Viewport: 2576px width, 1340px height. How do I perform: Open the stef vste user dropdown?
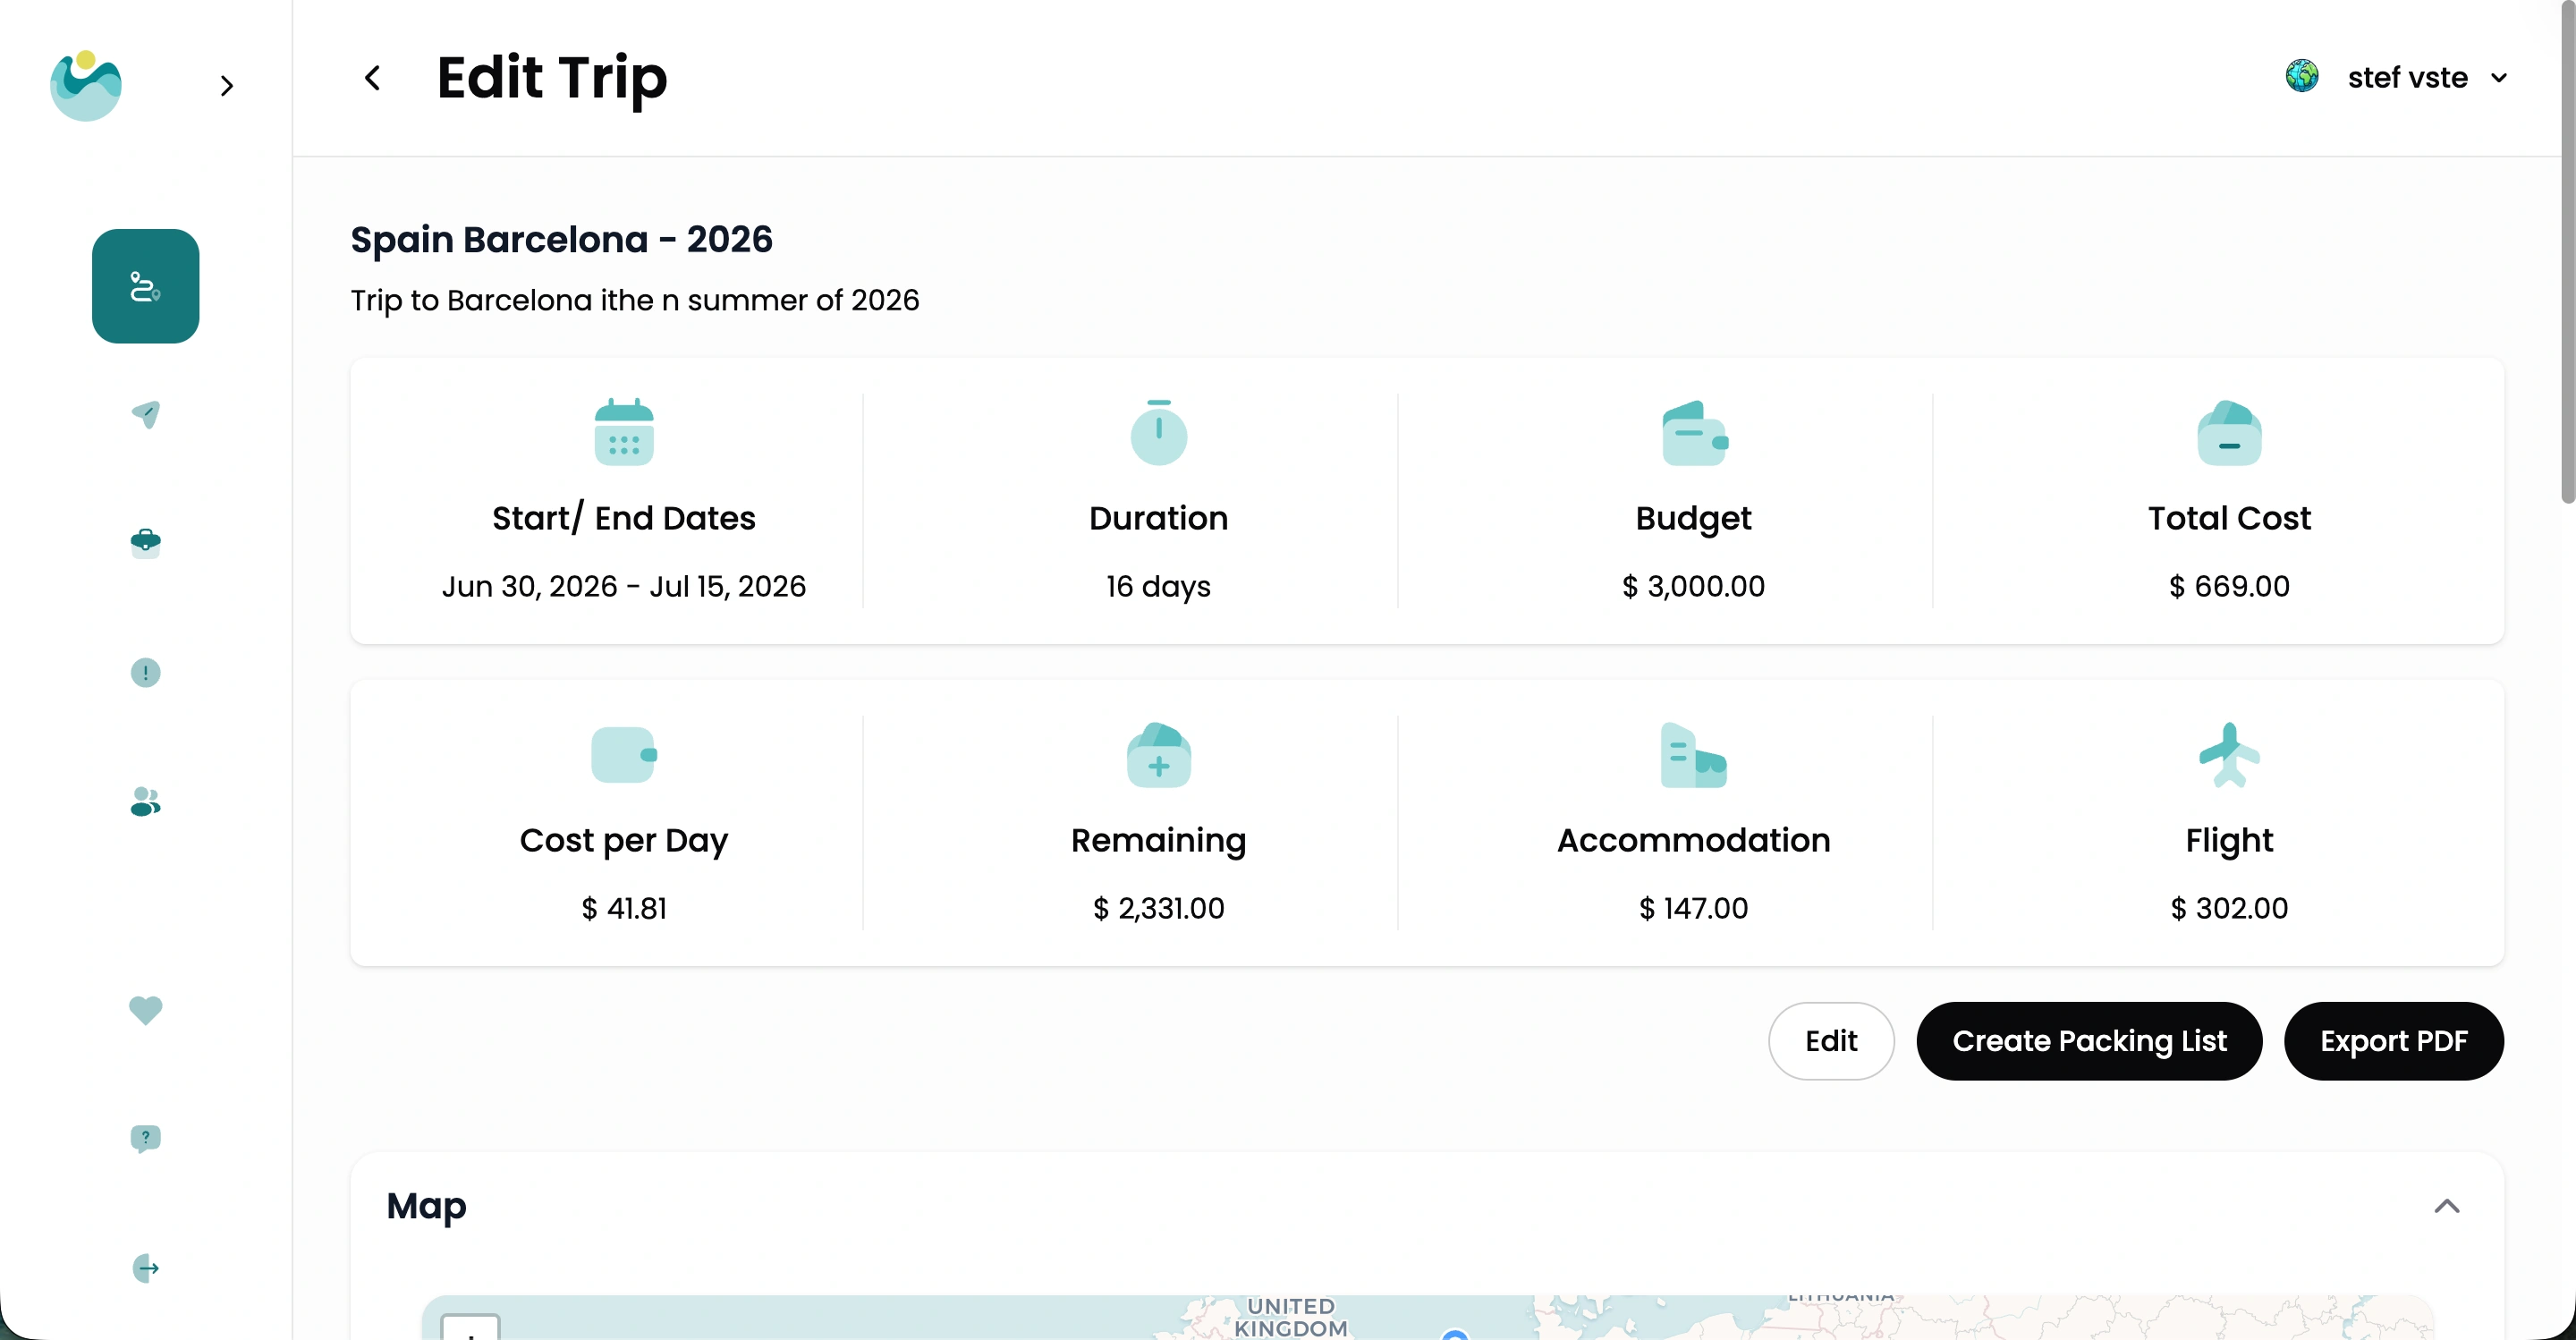coord(2498,78)
